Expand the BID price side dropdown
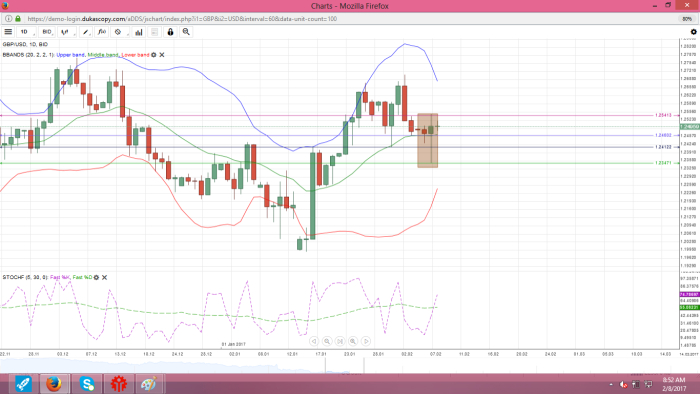This screenshot has width=700, height=394. [x=47, y=32]
